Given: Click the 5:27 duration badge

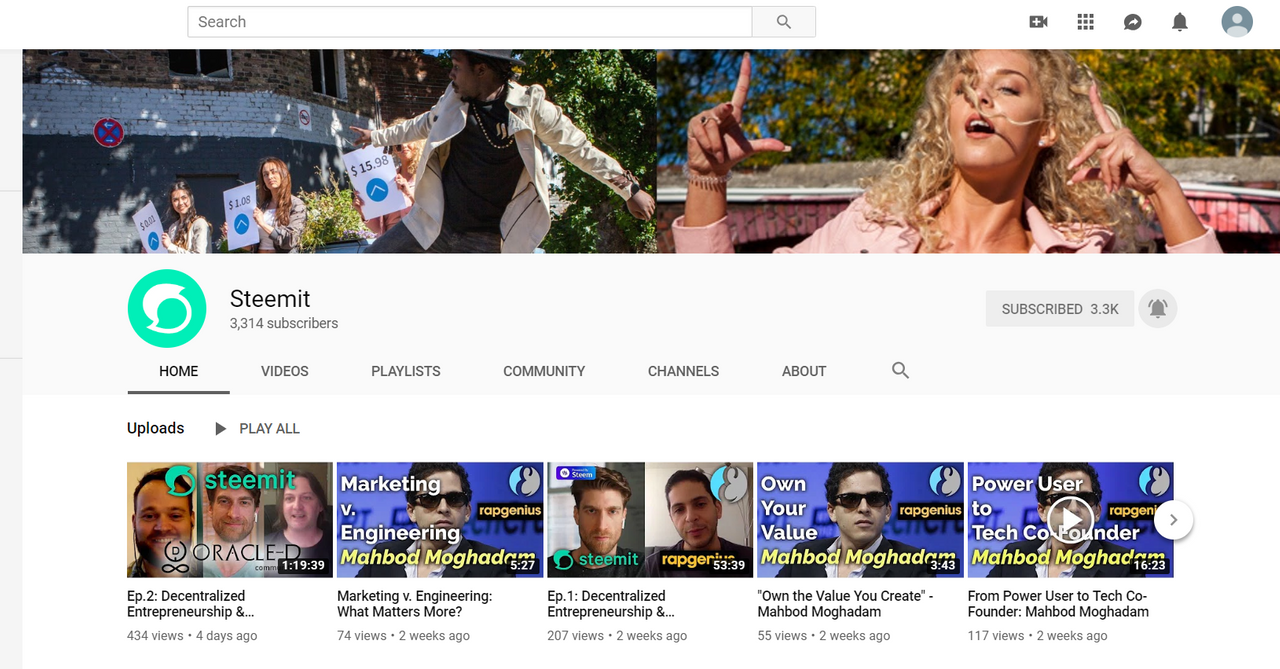Looking at the screenshot, I should click(x=522, y=565).
